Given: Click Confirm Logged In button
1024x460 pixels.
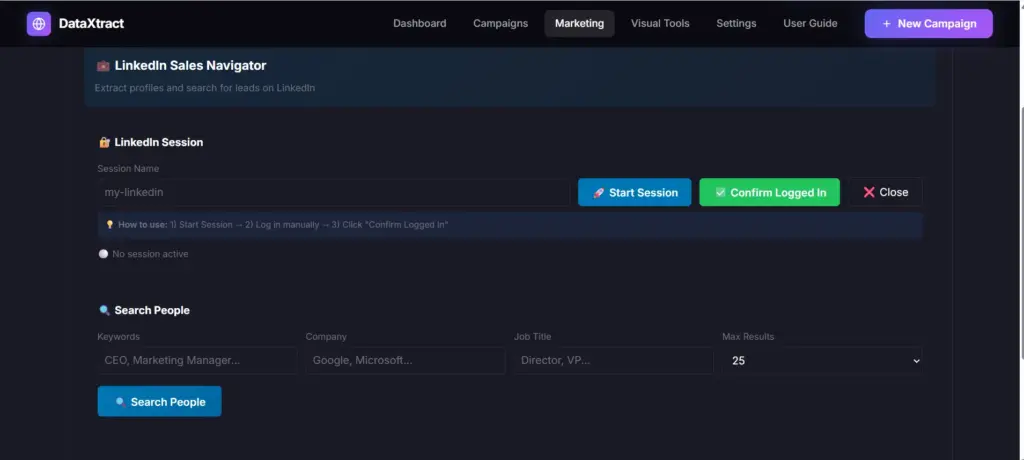Looking at the screenshot, I should point(769,193).
